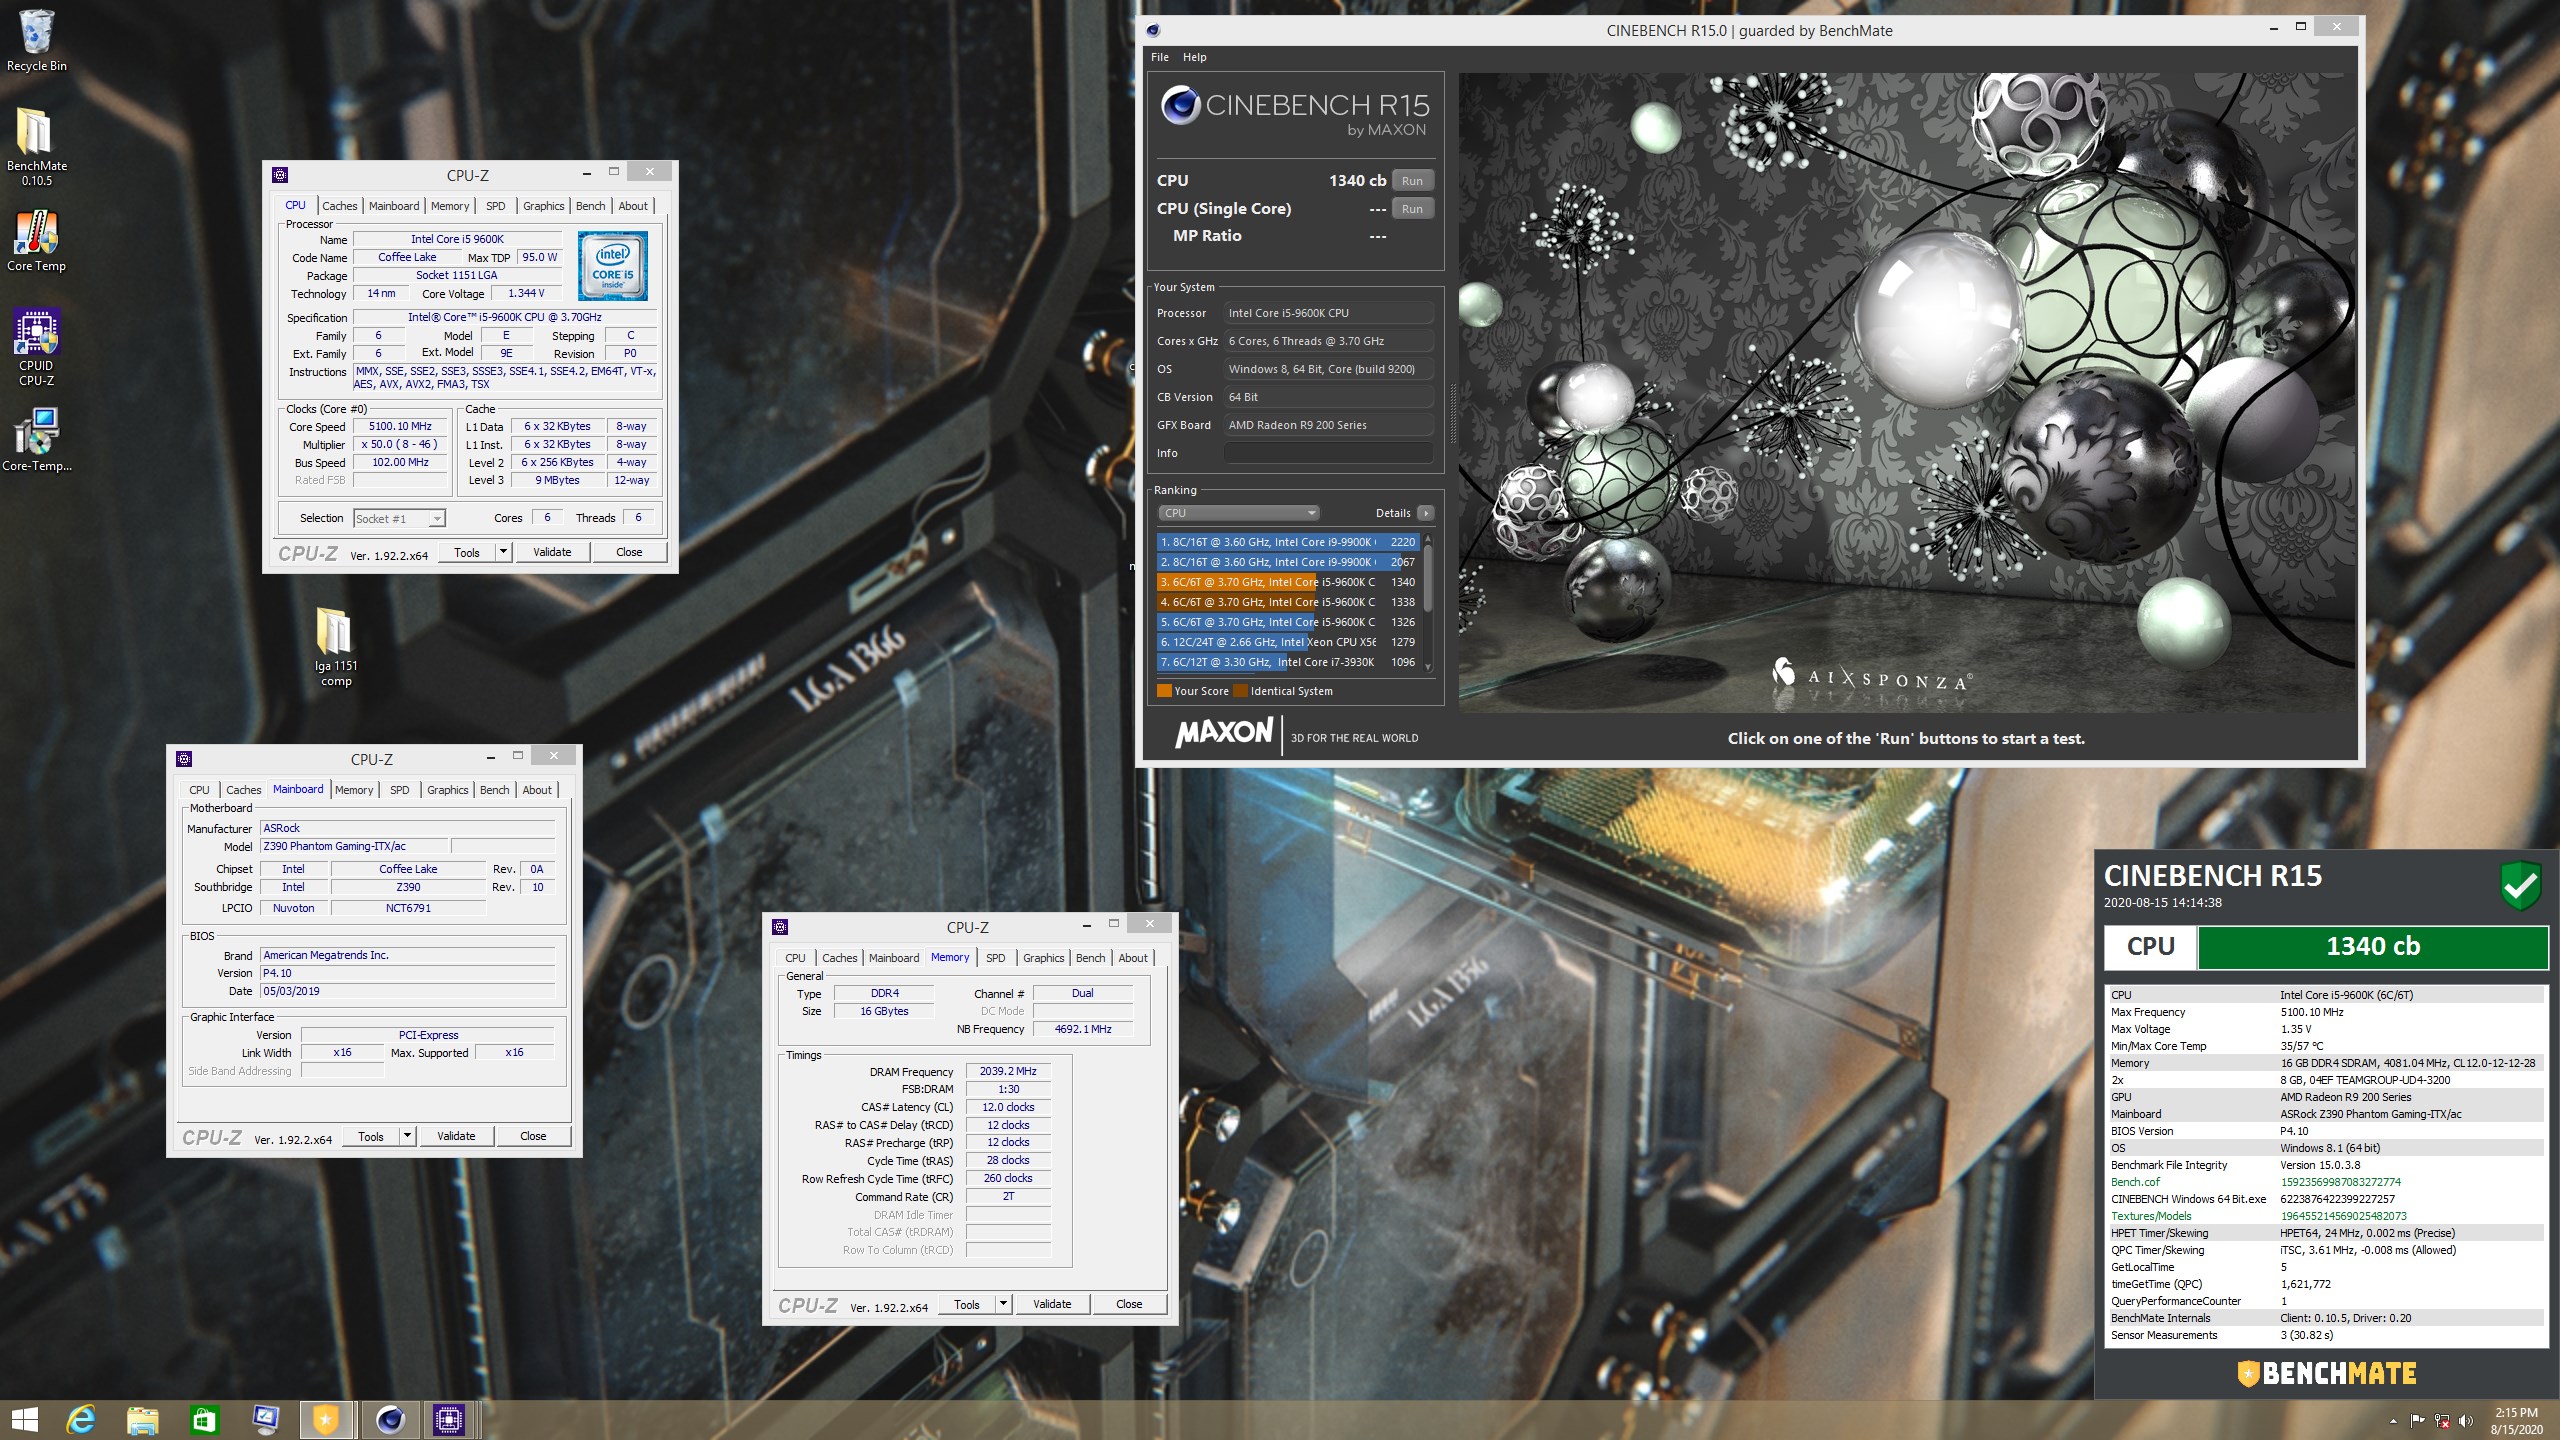Switch to Bench tab in CPU-Z CPU window

tap(591, 206)
